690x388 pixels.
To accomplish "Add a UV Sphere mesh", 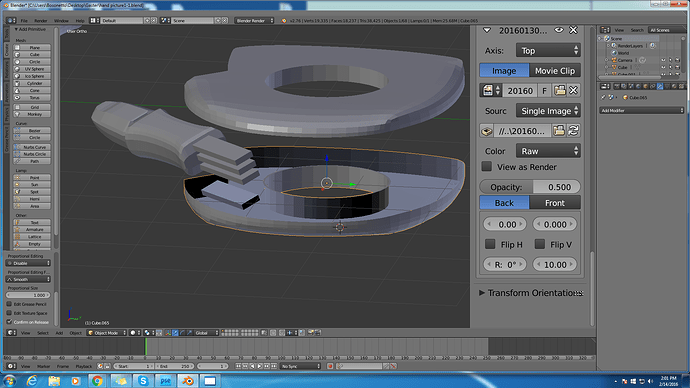I will point(32,69).
